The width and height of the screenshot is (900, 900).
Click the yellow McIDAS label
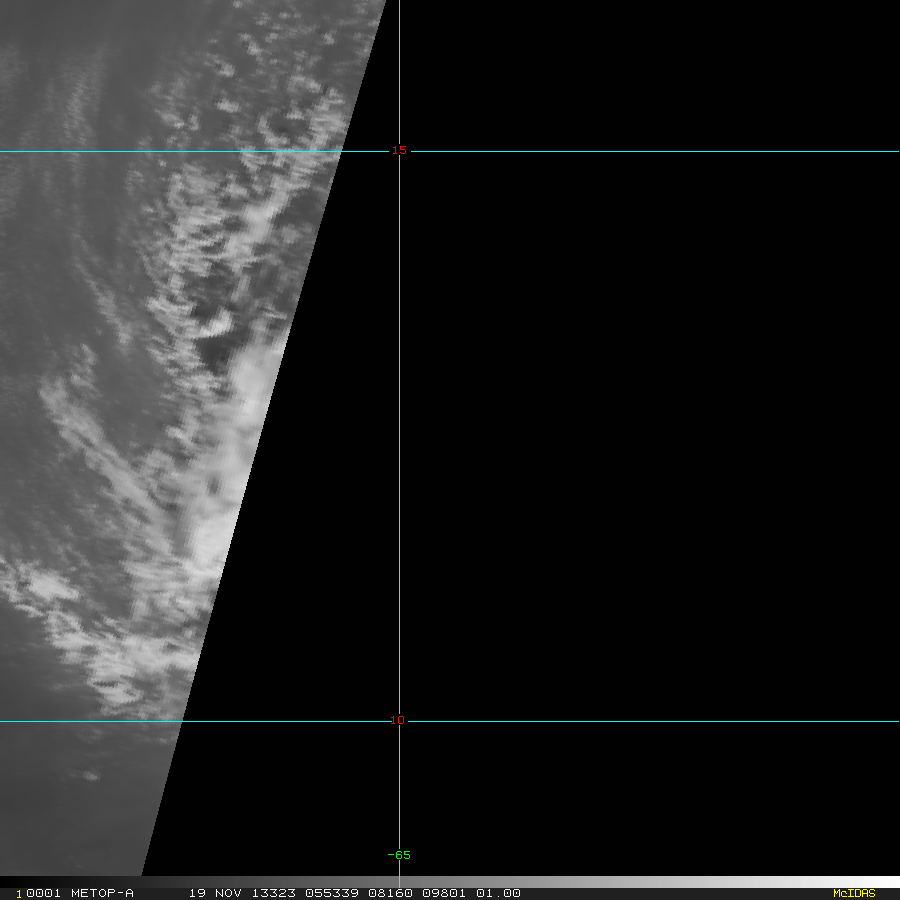[854, 893]
